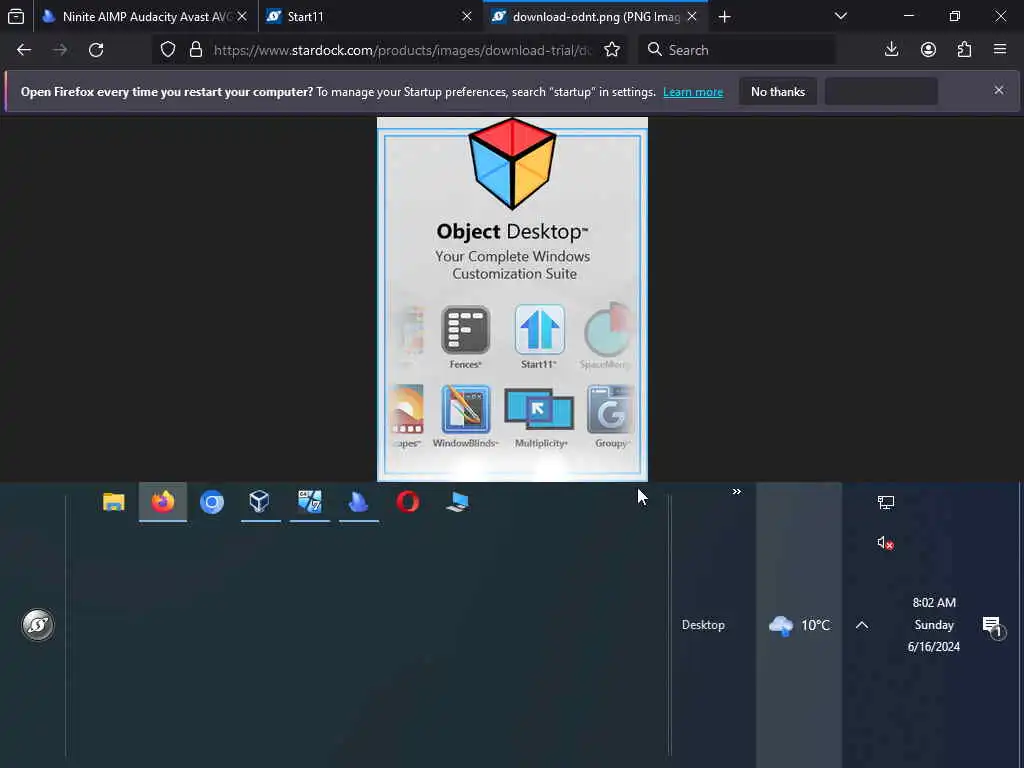Open the Firefox application menu
Viewport: 1024px width, 768px height.
[1000, 50]
